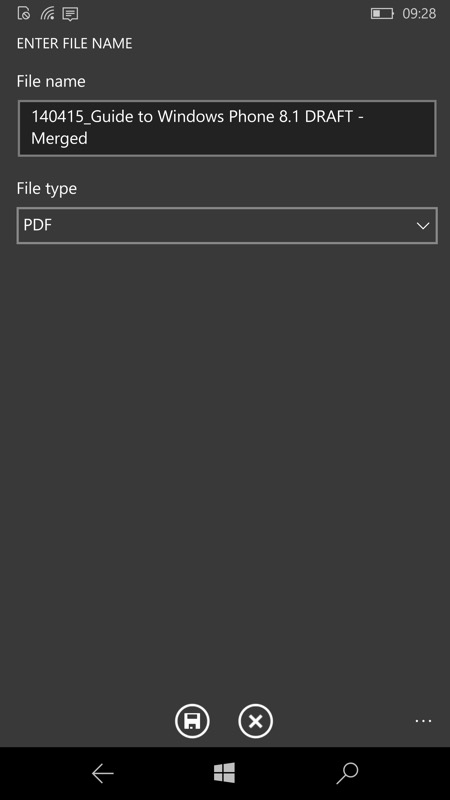Tap the ENTER FILE NAME heading
The width and height of the screenshot is (450, 800).
(74, 44)
